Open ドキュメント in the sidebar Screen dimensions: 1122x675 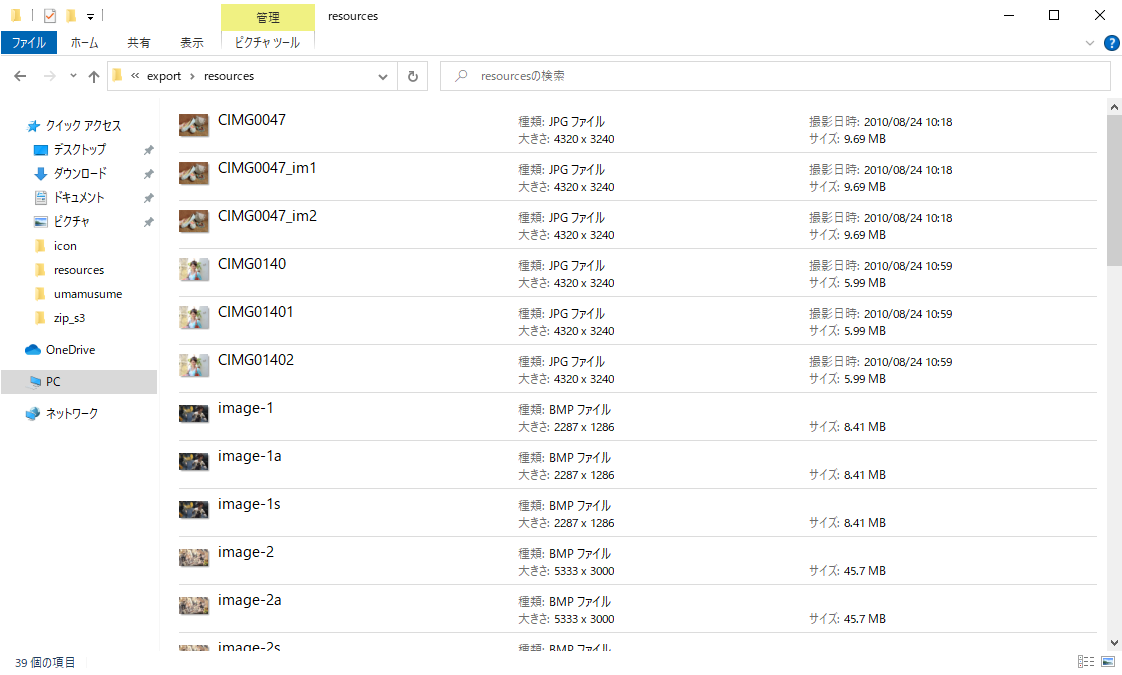coord(79,198)
